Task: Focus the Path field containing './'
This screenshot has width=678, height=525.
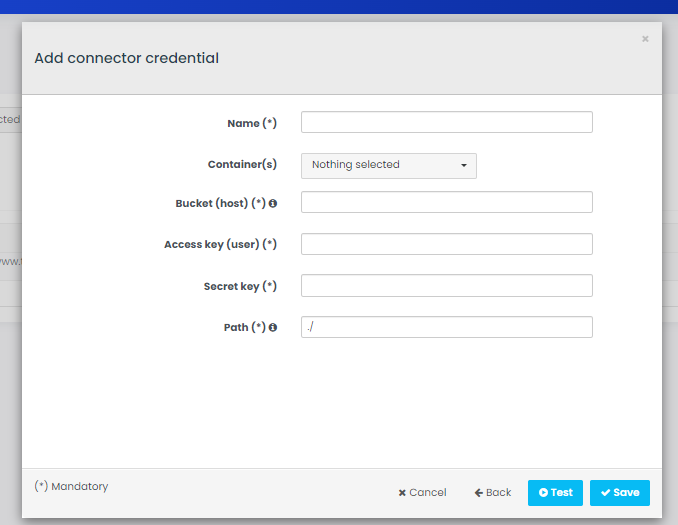Action: pyautogui.click(x=446, y=327)
